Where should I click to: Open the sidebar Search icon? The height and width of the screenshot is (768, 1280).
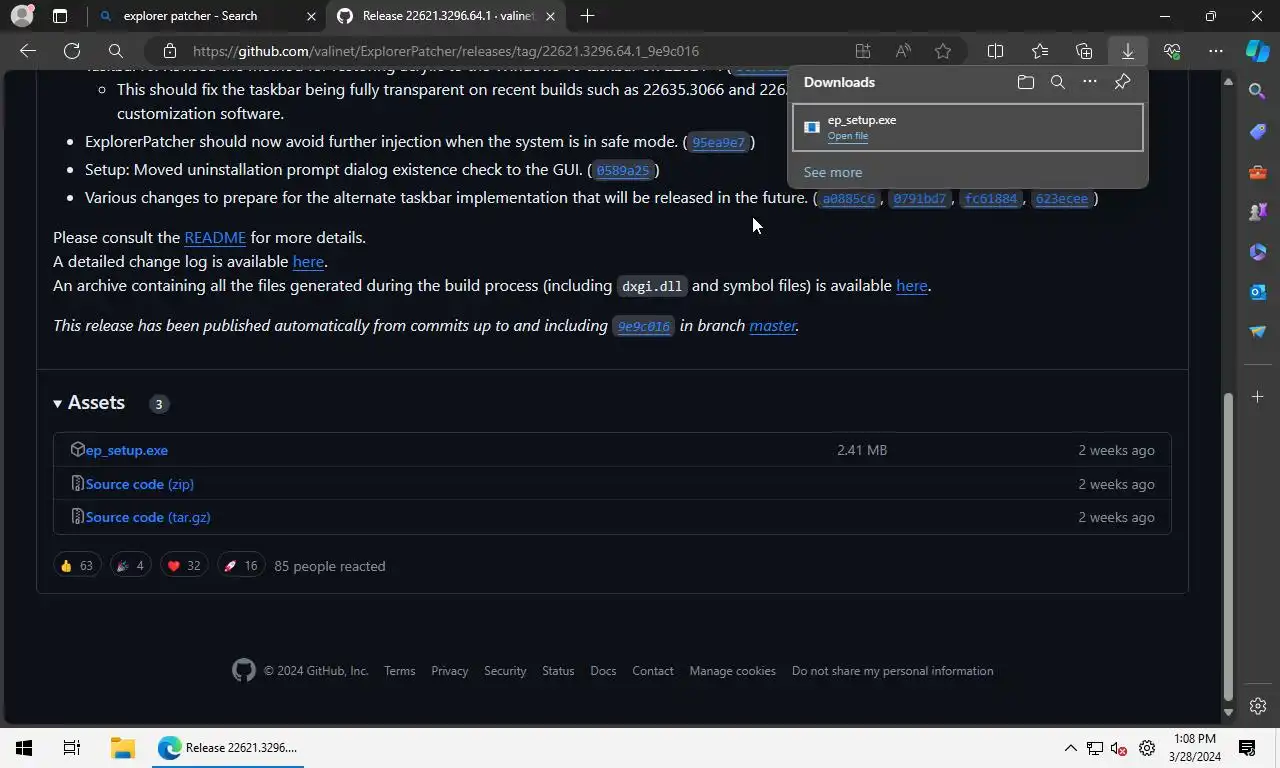pyautogui.click(x=1258, y=92)
